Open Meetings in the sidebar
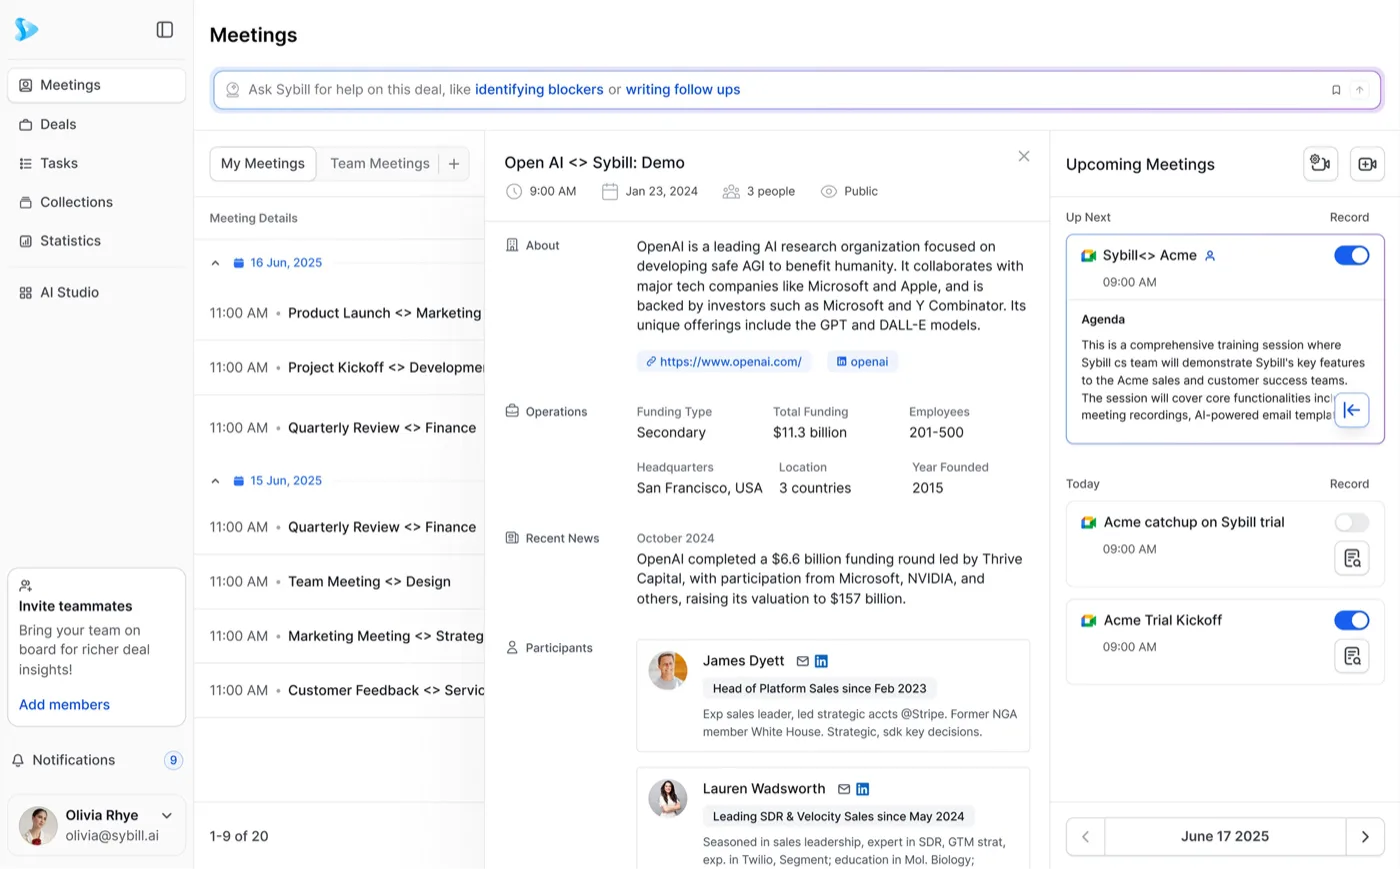Image resolution: width=1400 pixels, height=869 pixels. pyautogui.click(x=97, y=85)
